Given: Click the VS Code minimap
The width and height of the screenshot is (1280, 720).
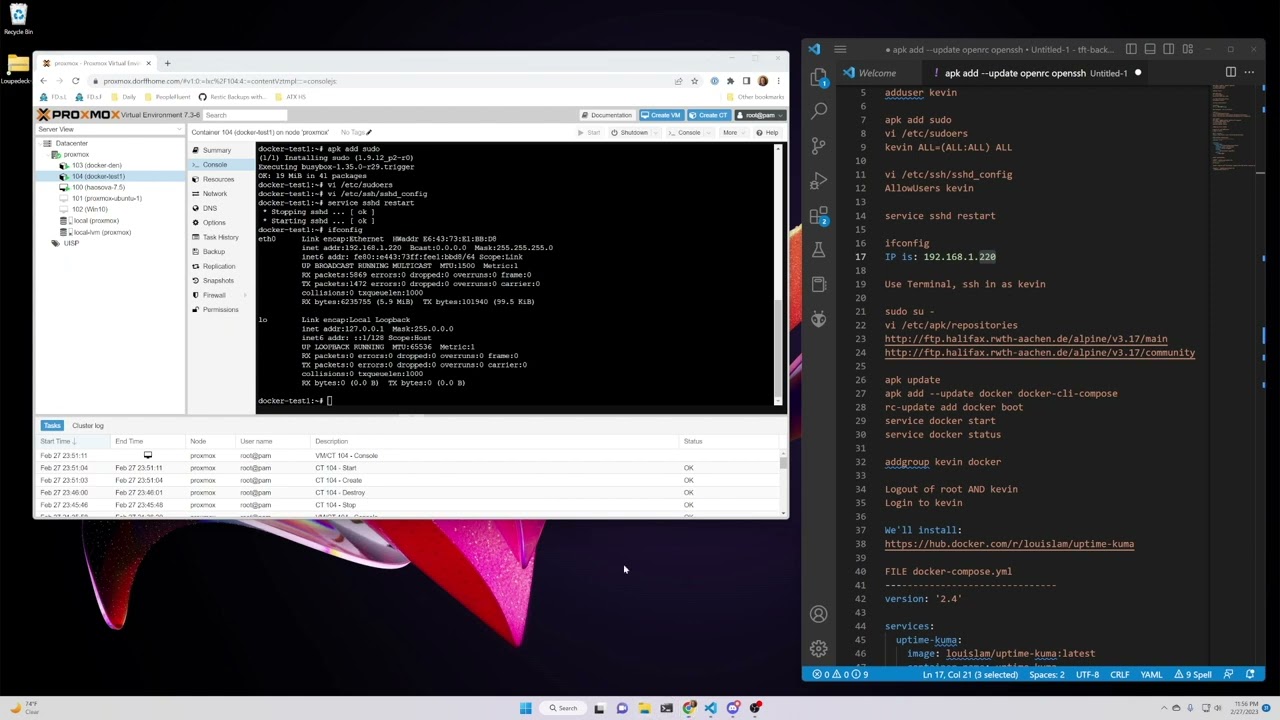Looking at the screenshot, I should pyautogui.click(x=1231, y=130).
